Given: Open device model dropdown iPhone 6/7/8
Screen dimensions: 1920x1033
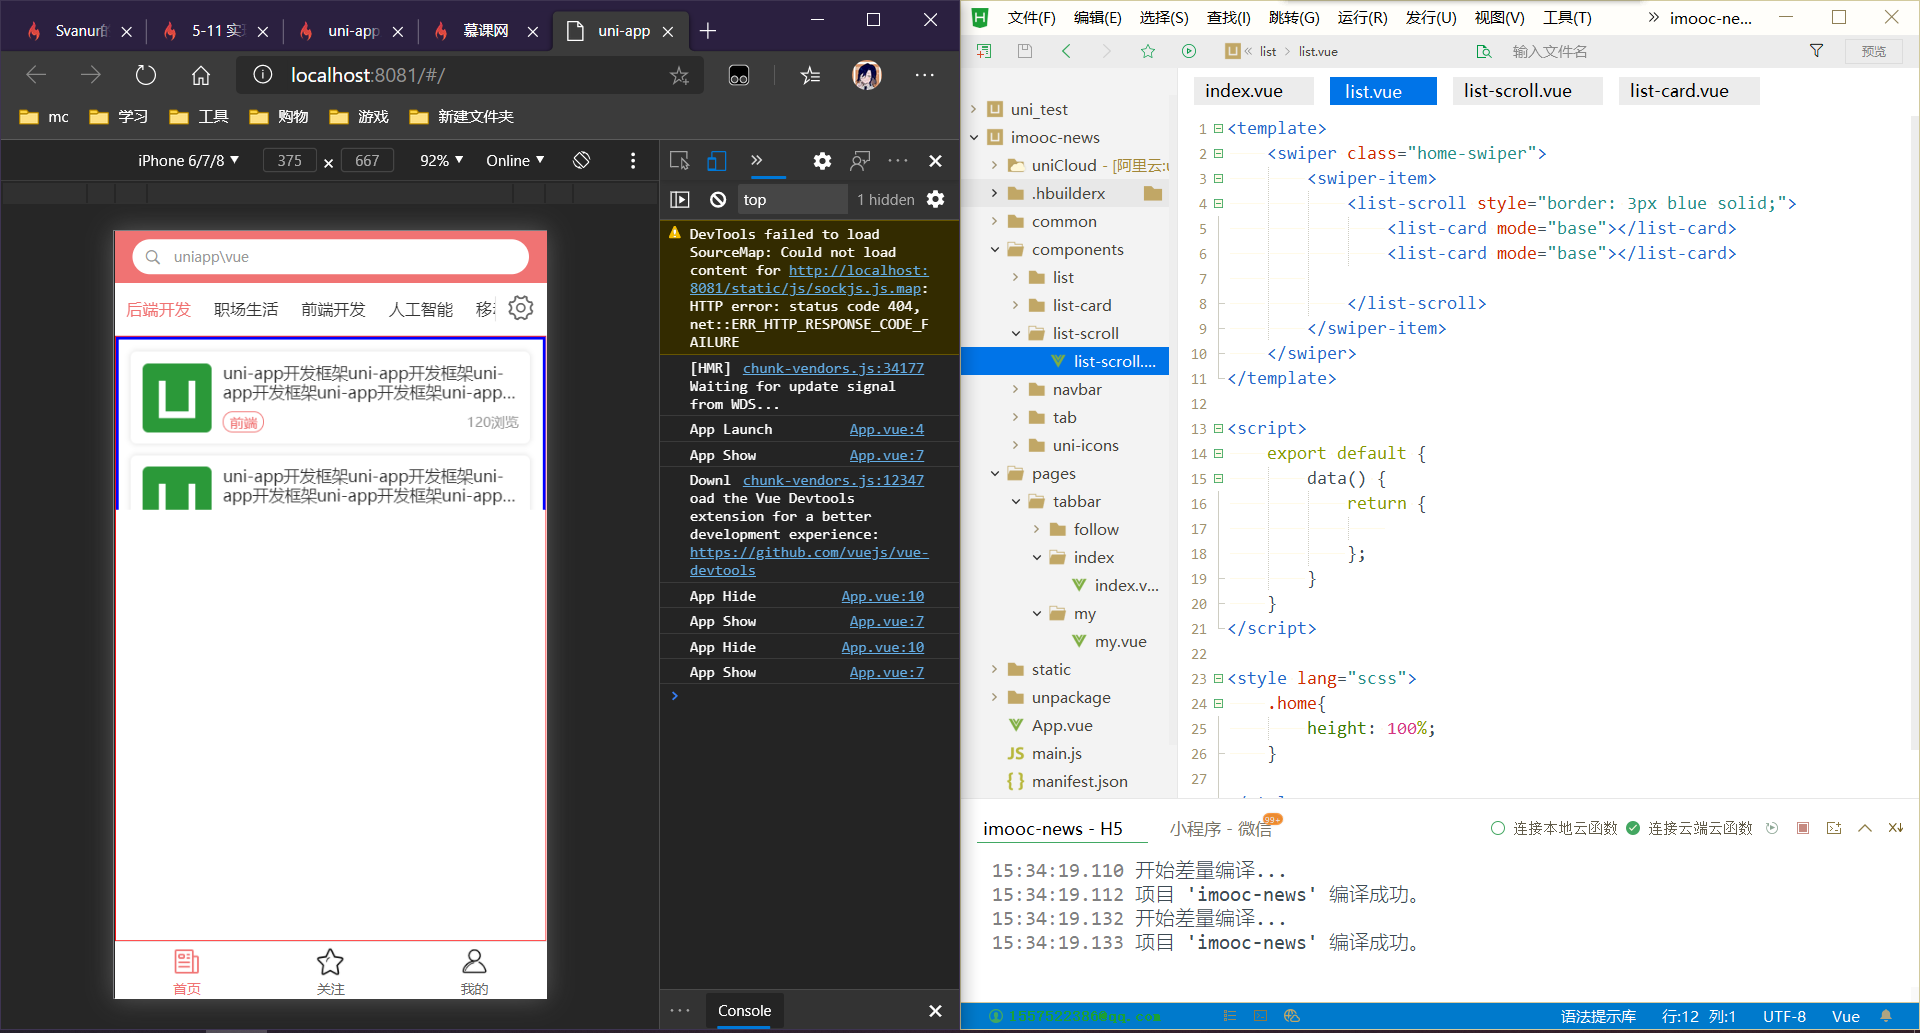Looking at the screenshot, I should [188, 160].
